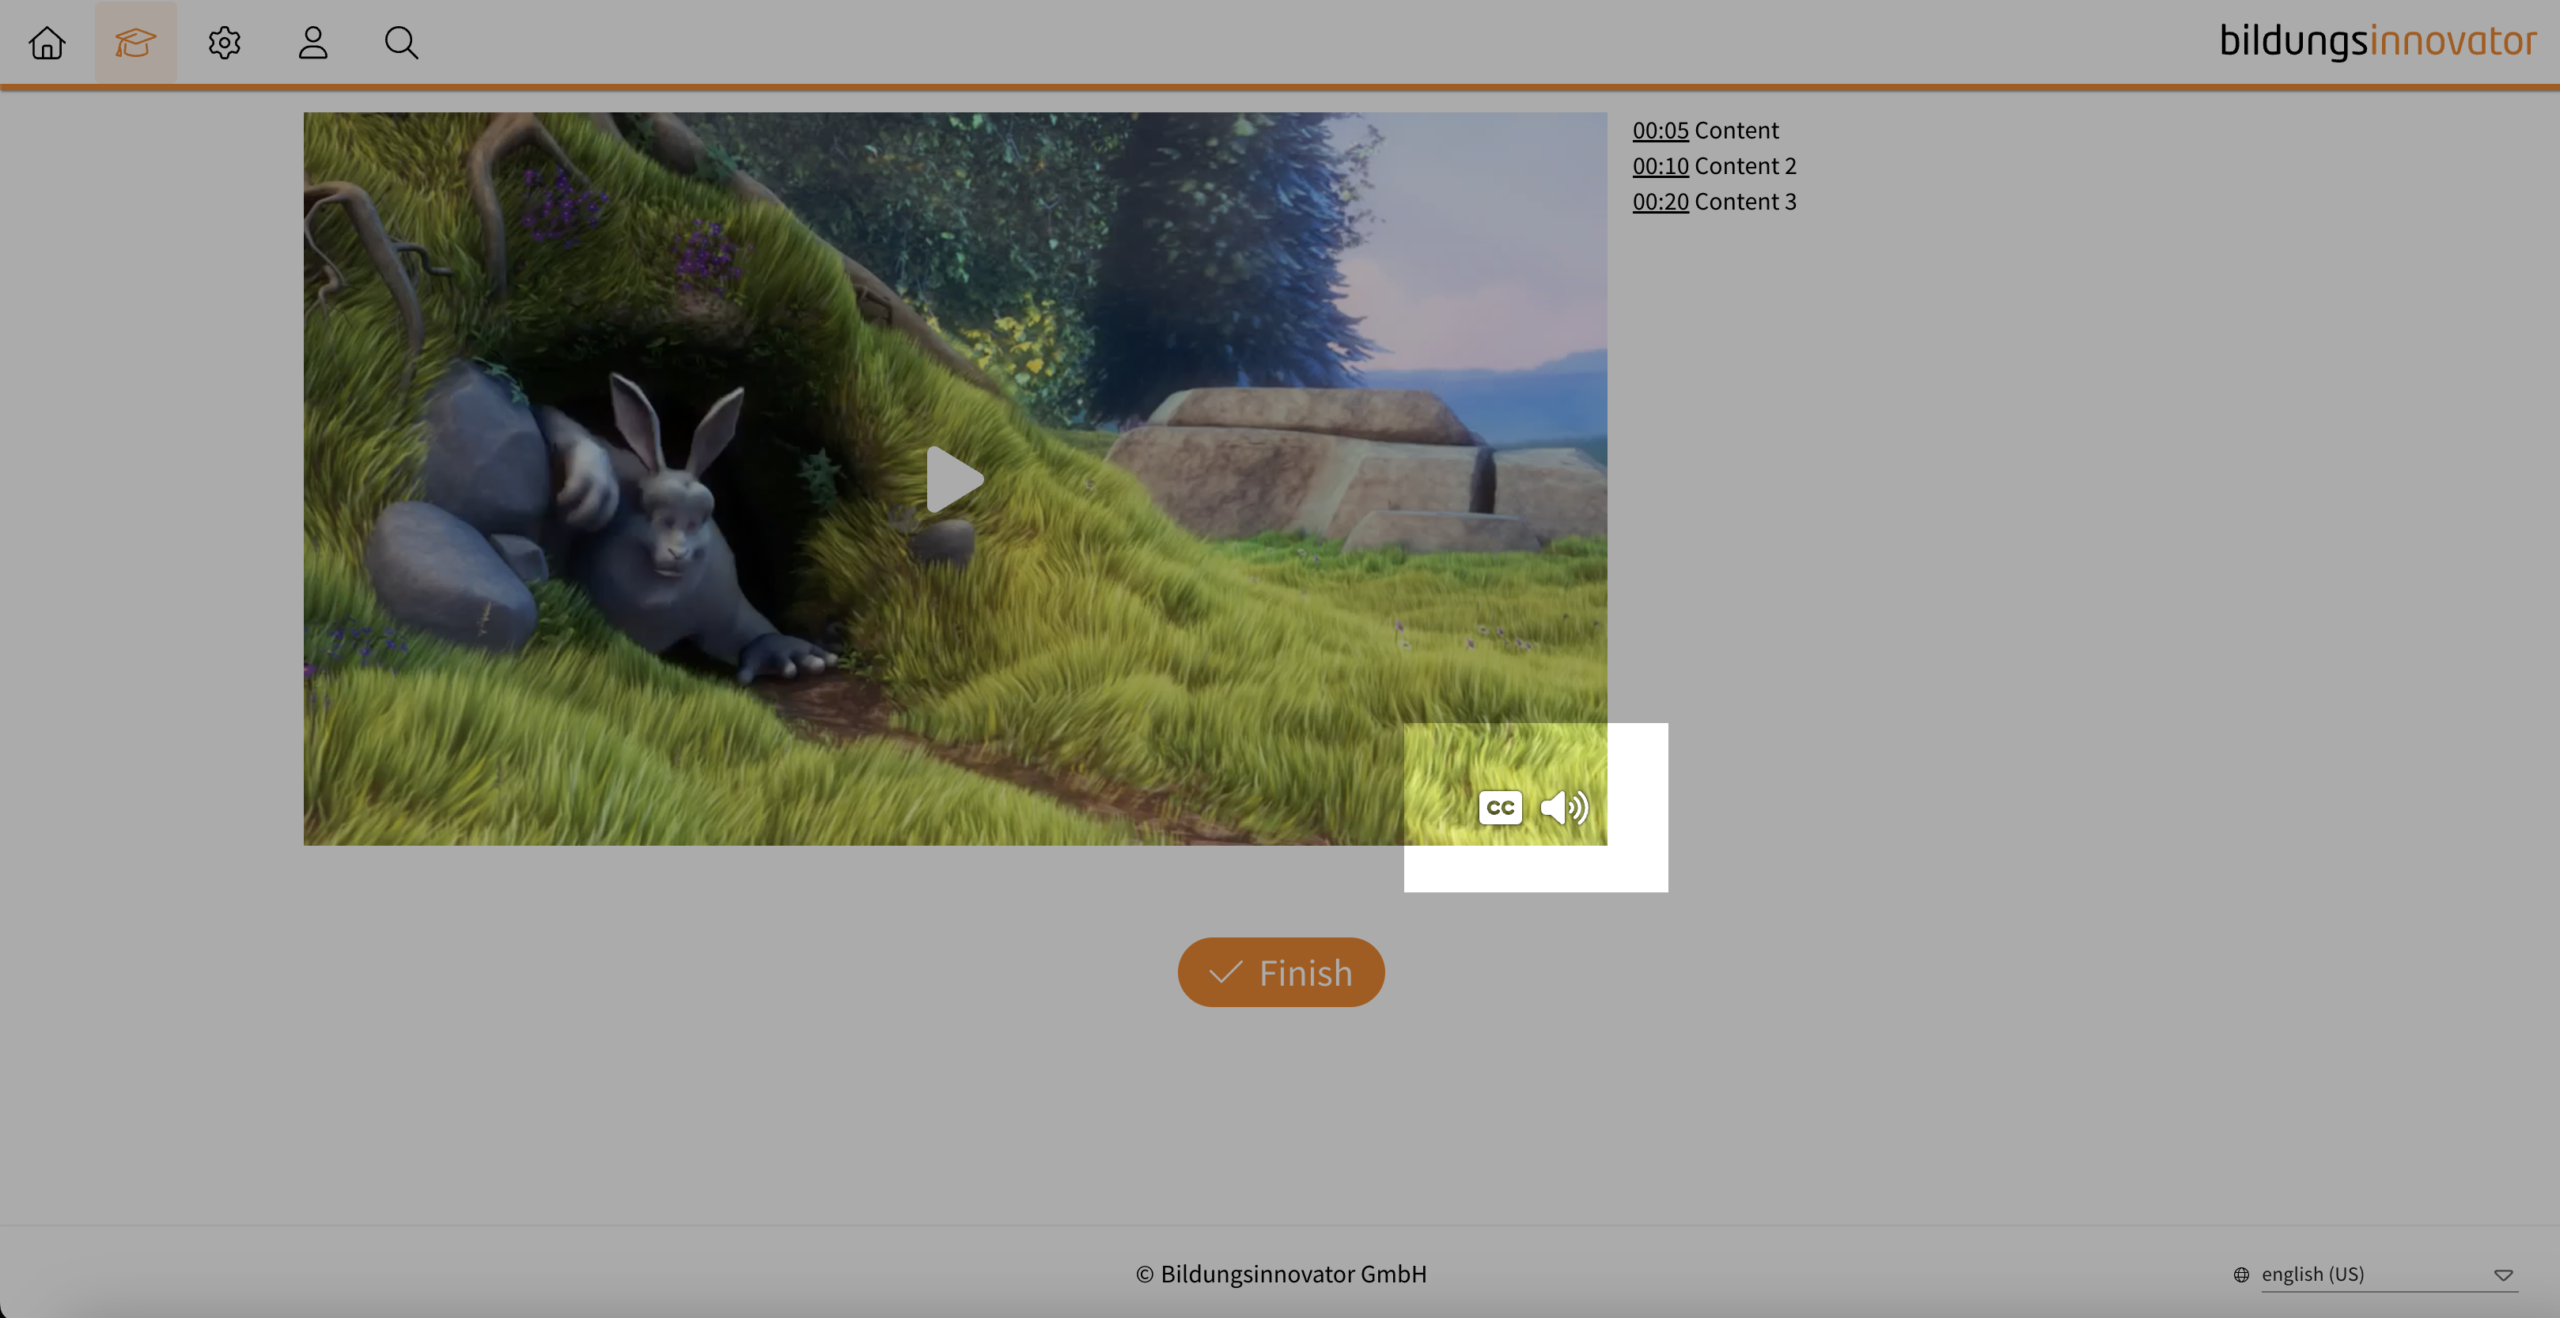Image resolution: width=2560 pixels, height=1318 pixels.
Task: Open settings via the gear icon
Action: point(224,43)
